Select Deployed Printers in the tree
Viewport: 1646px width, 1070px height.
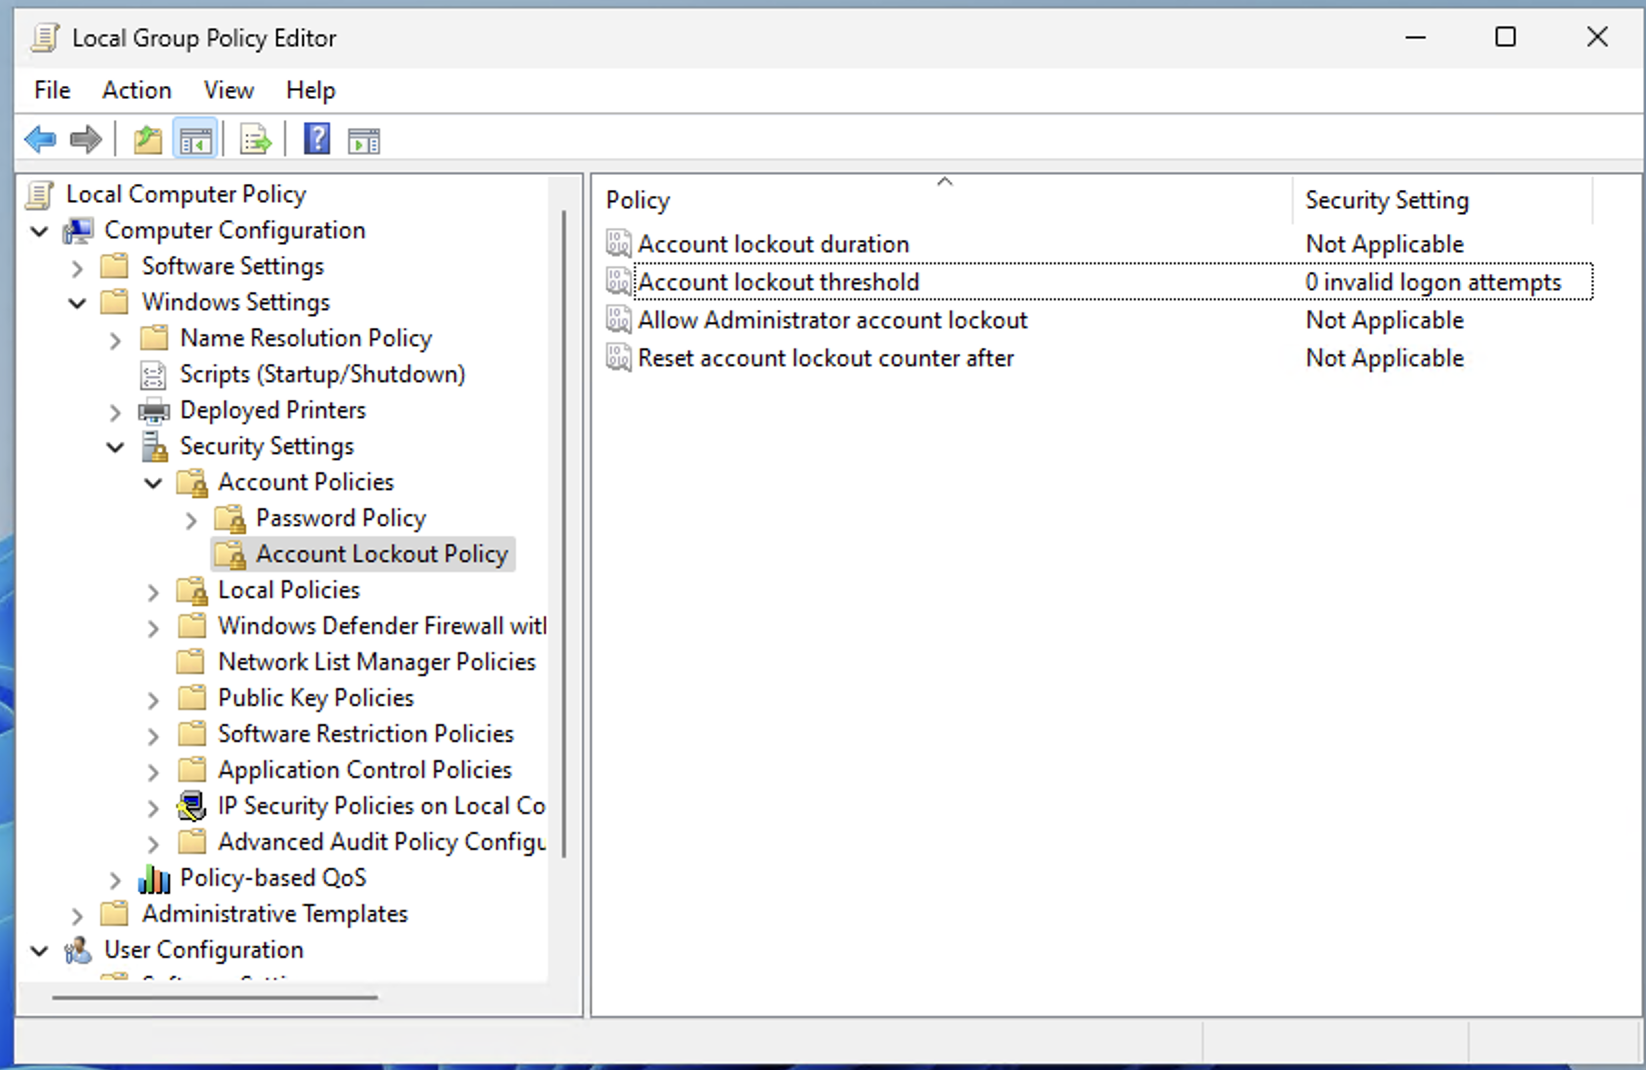coord(272,410)
